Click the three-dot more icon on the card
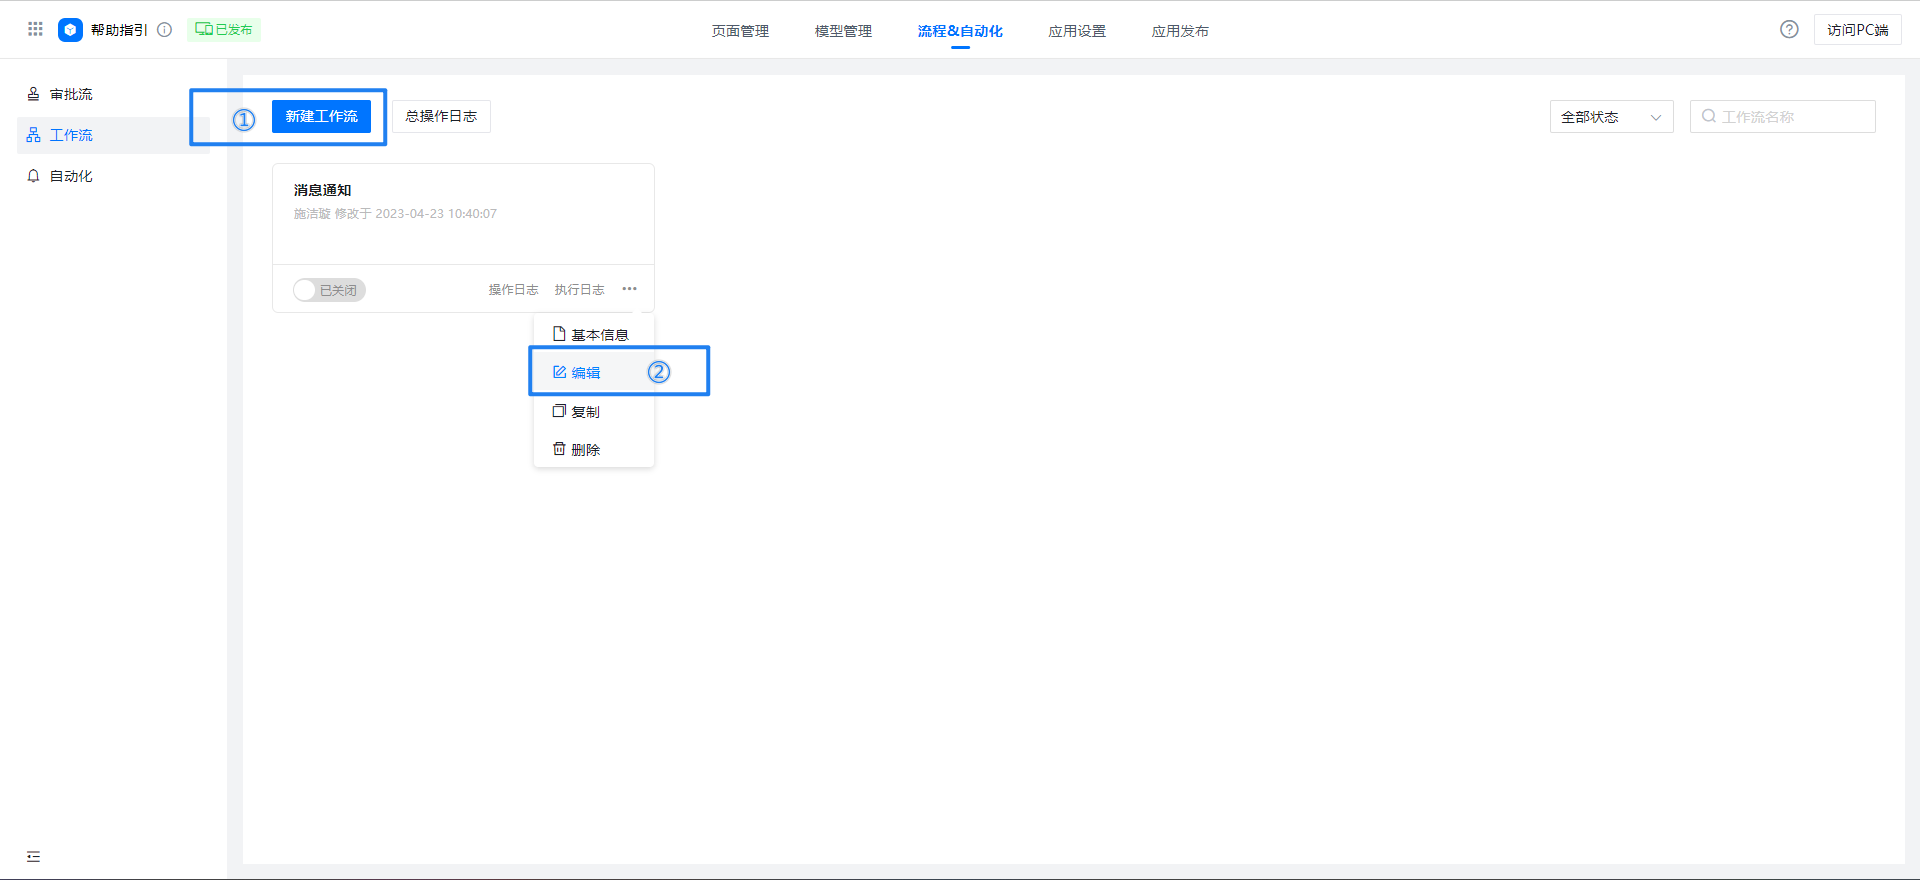Image resolution: width=1920 pixels, height=880 pixels. (x=629, y=289)
